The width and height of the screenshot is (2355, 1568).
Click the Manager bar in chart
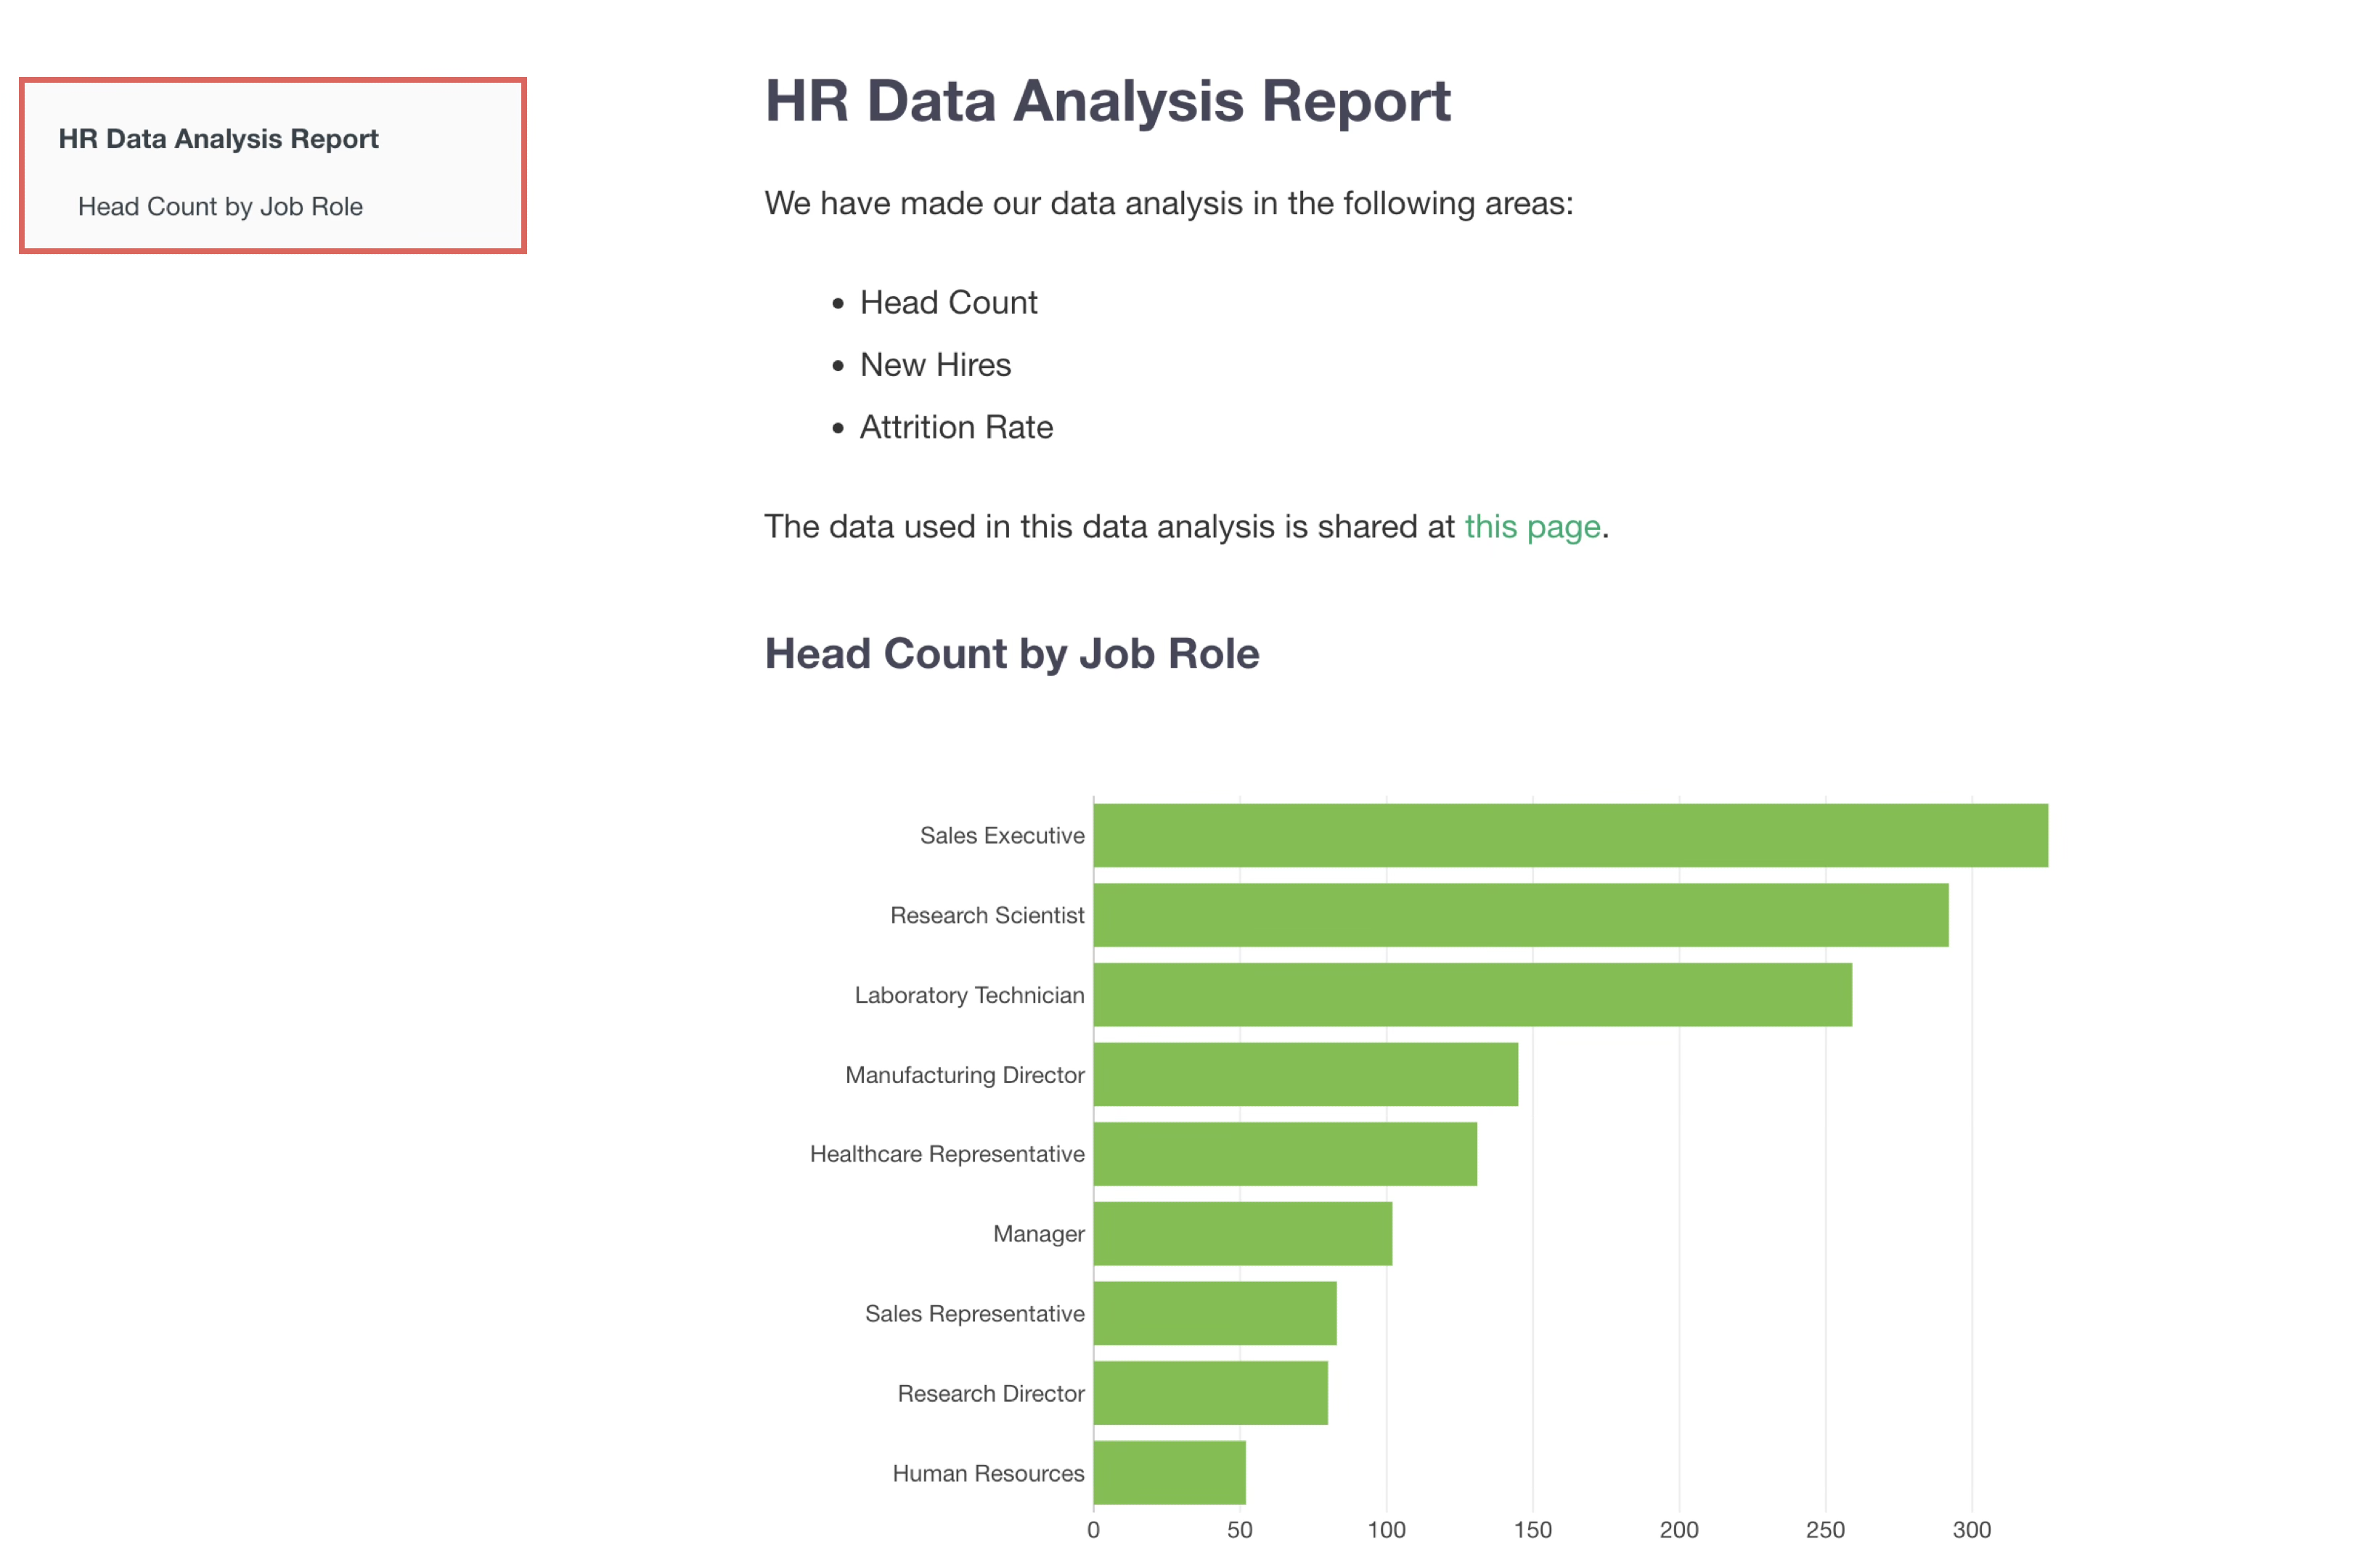coord(1242,1234)
